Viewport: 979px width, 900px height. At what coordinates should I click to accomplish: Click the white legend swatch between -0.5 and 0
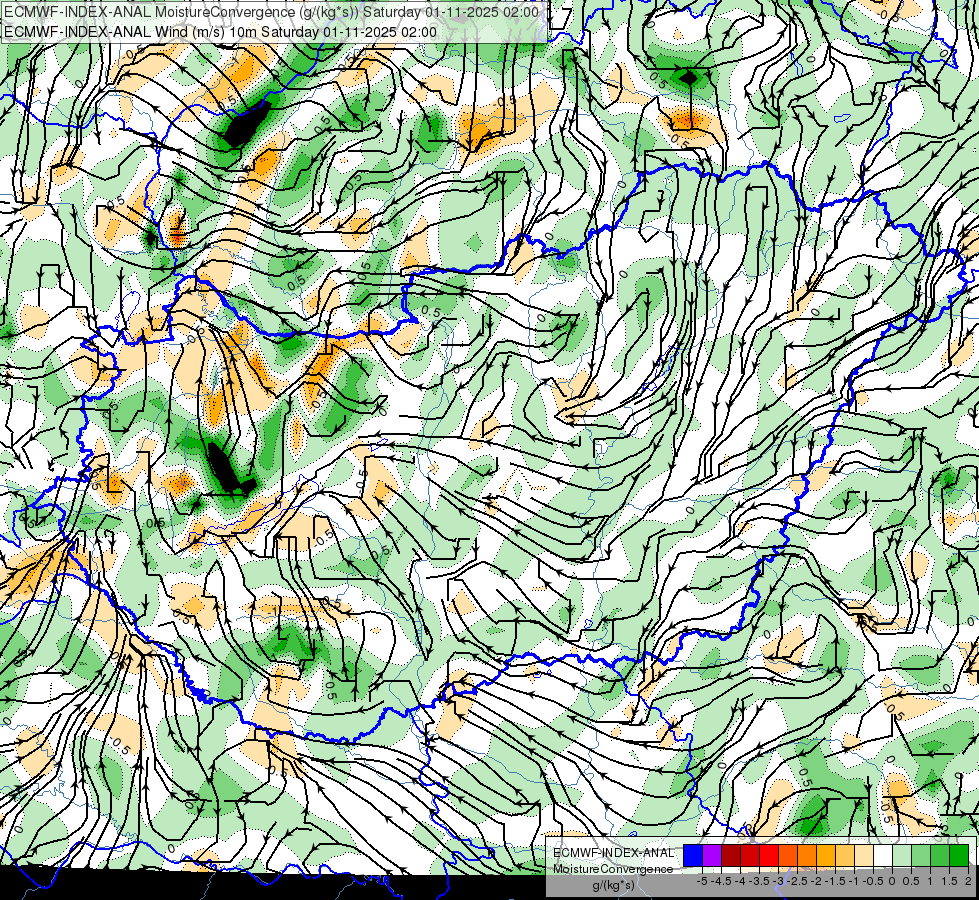click(x=883, y=856)
